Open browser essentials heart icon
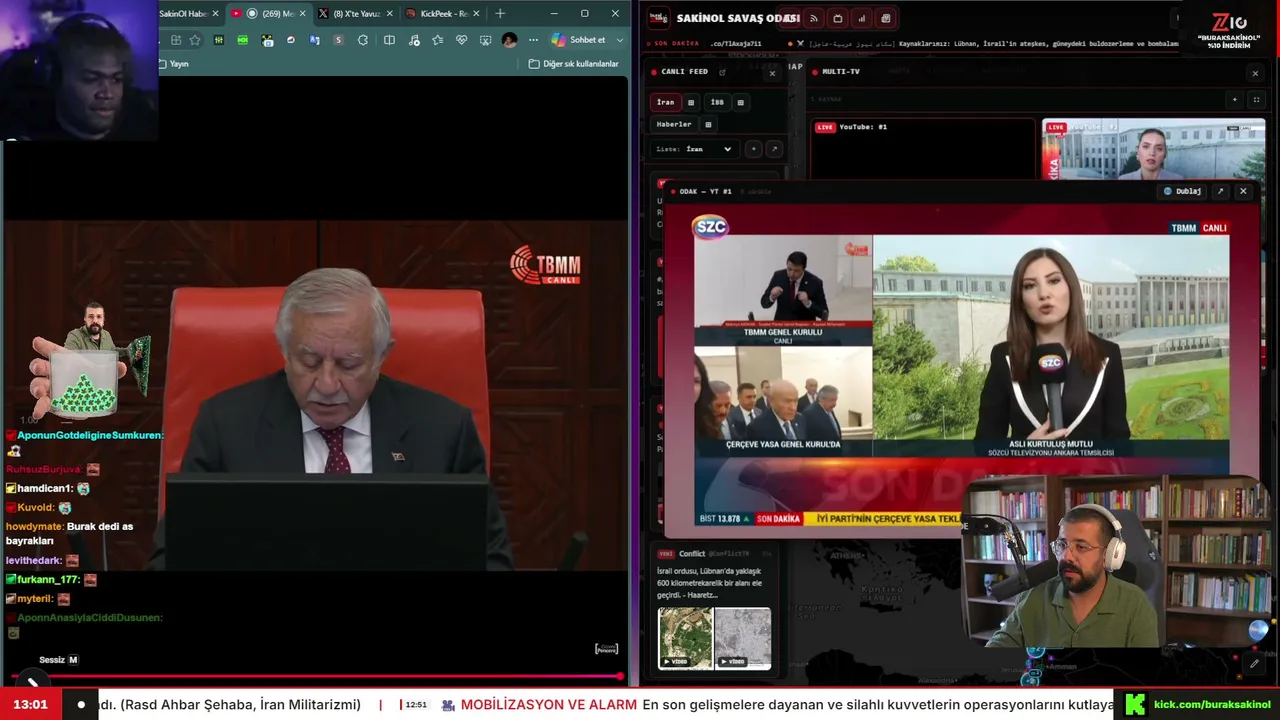The height and width of the screenshot is (720, 1280). 461,40
